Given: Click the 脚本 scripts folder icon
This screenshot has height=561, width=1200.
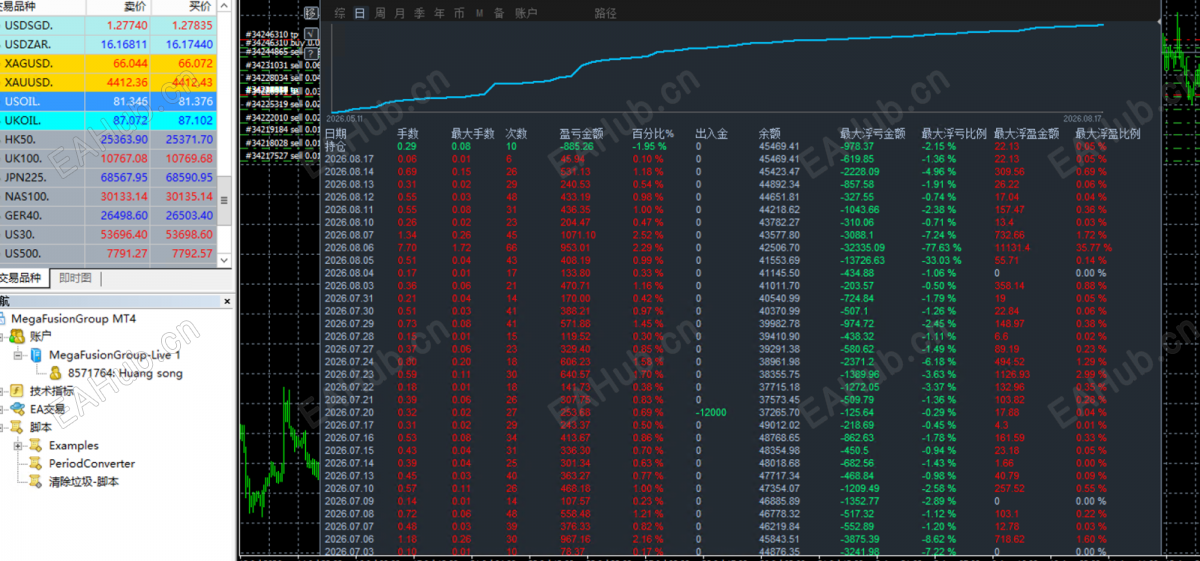Looking at the screenshot, I should [18, 427].
